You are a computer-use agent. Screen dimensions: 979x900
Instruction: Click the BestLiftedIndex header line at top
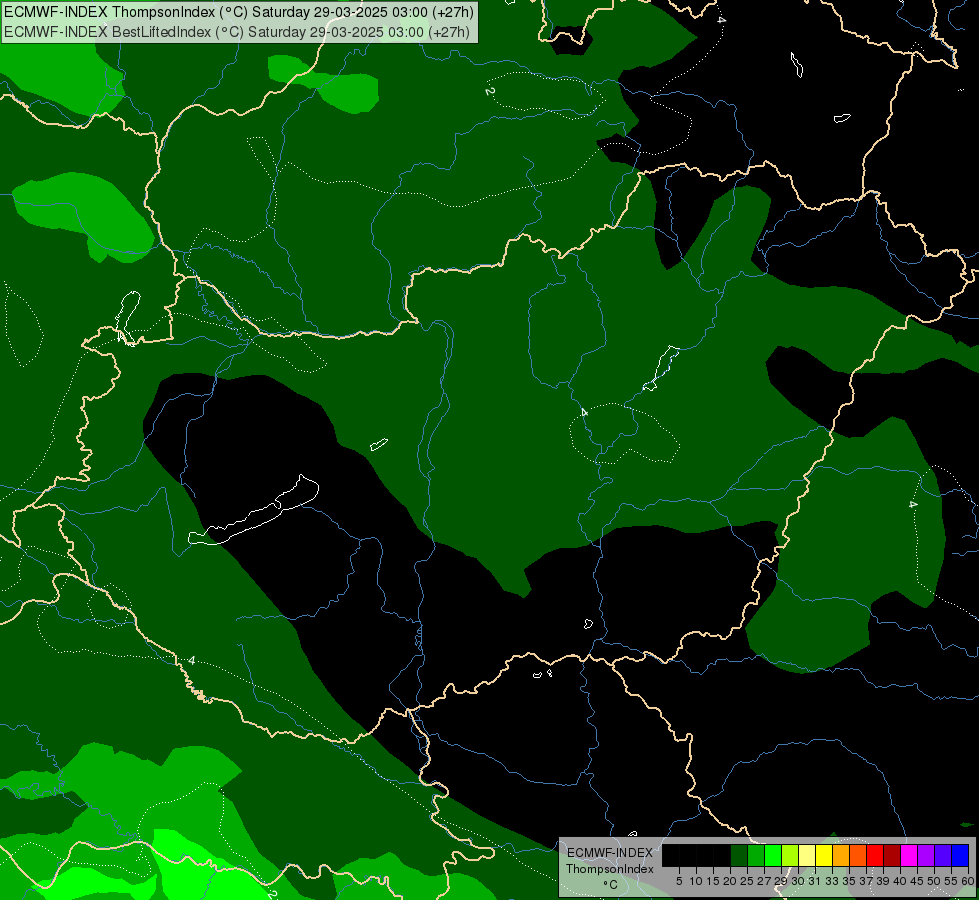coord(237,31)
